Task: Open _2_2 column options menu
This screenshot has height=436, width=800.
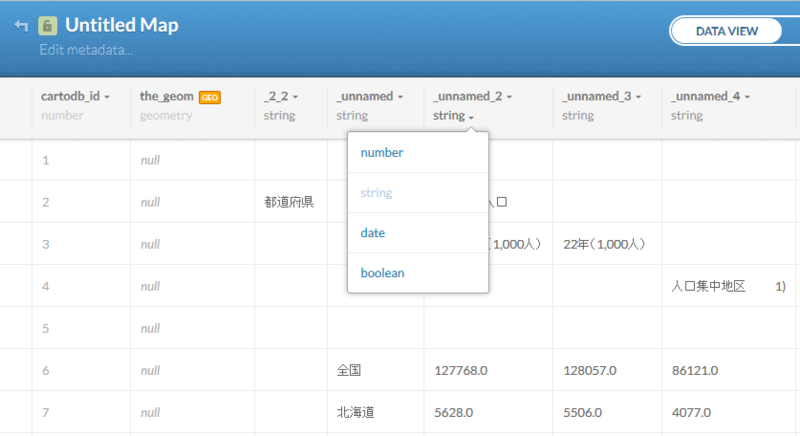Action: click(295, 97)
